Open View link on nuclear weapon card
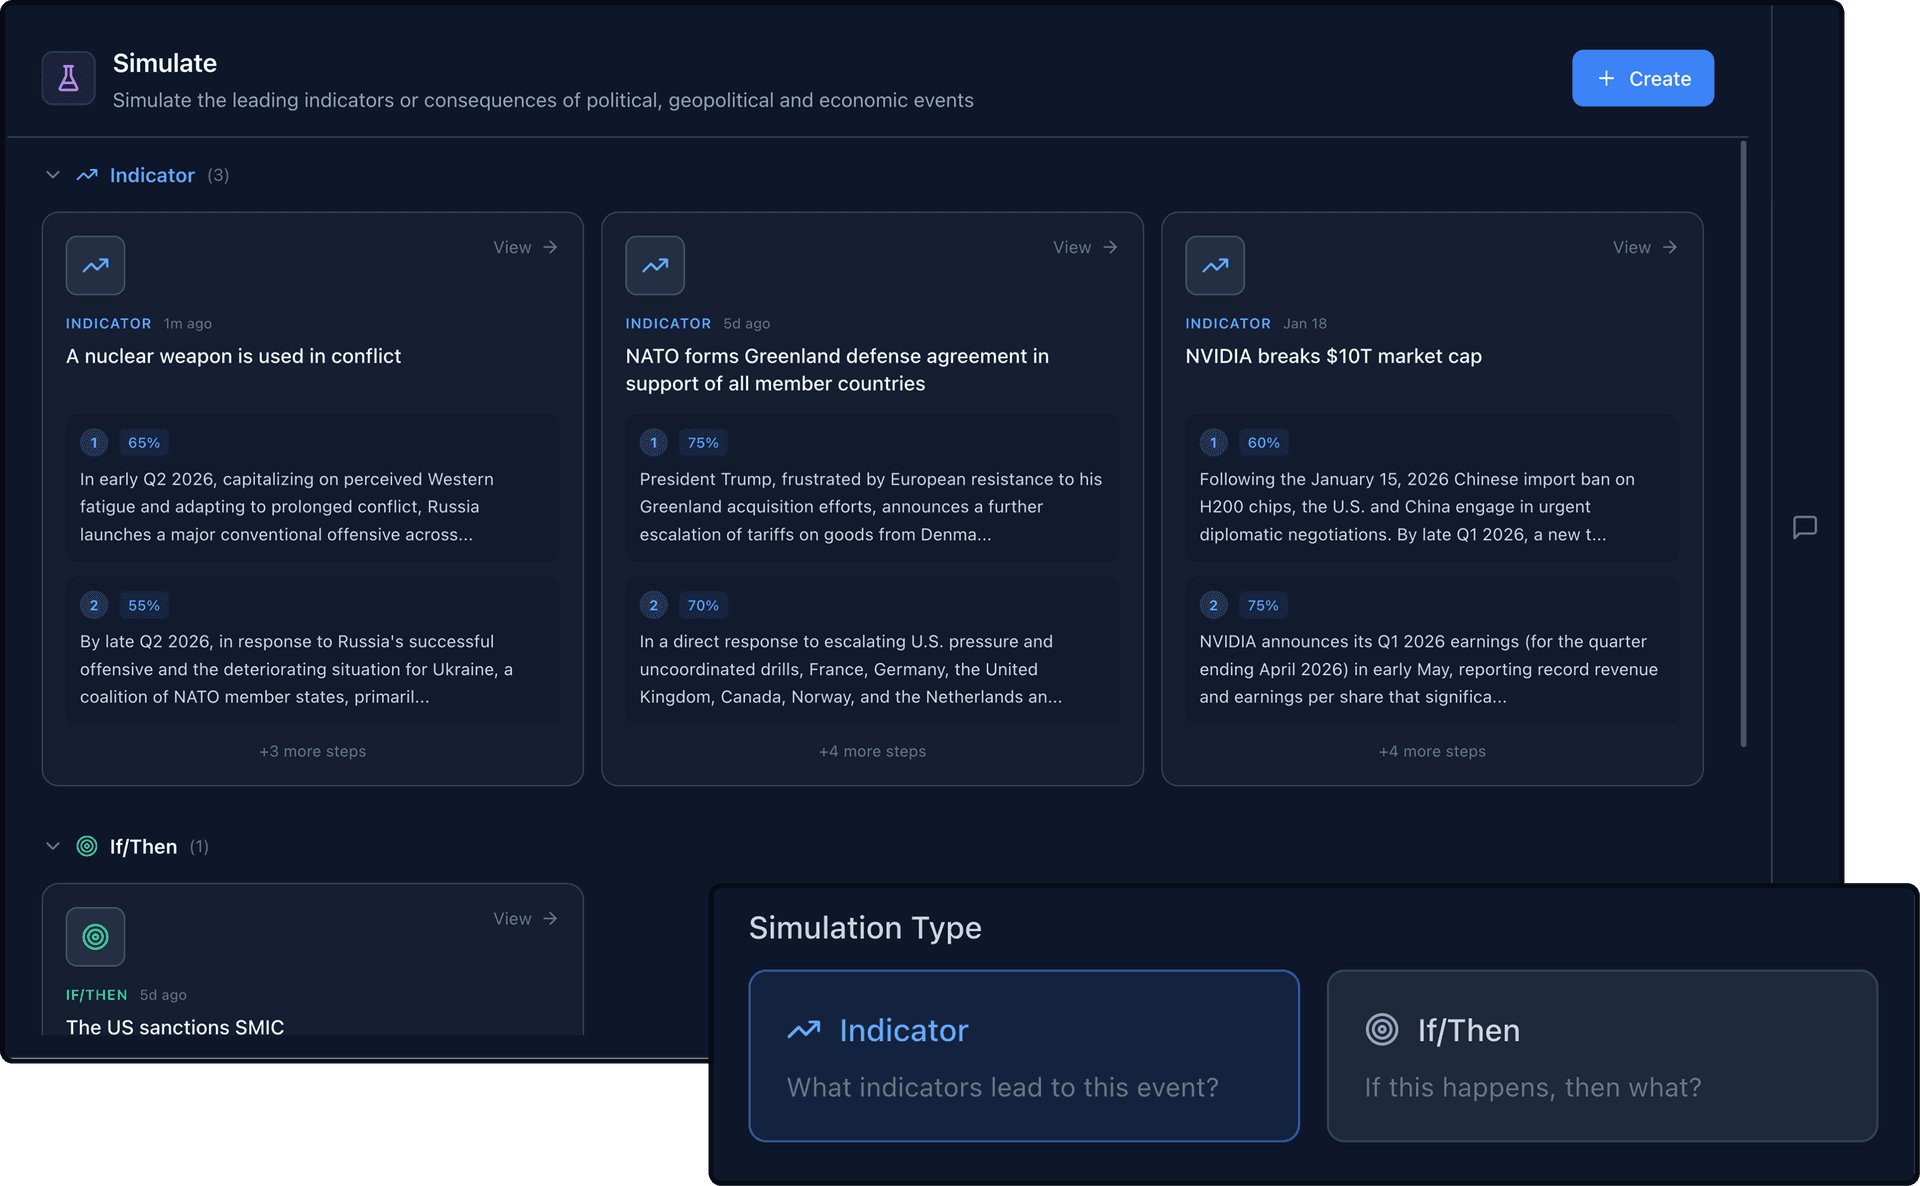Screen dimensions: 1920x1186 525,247
